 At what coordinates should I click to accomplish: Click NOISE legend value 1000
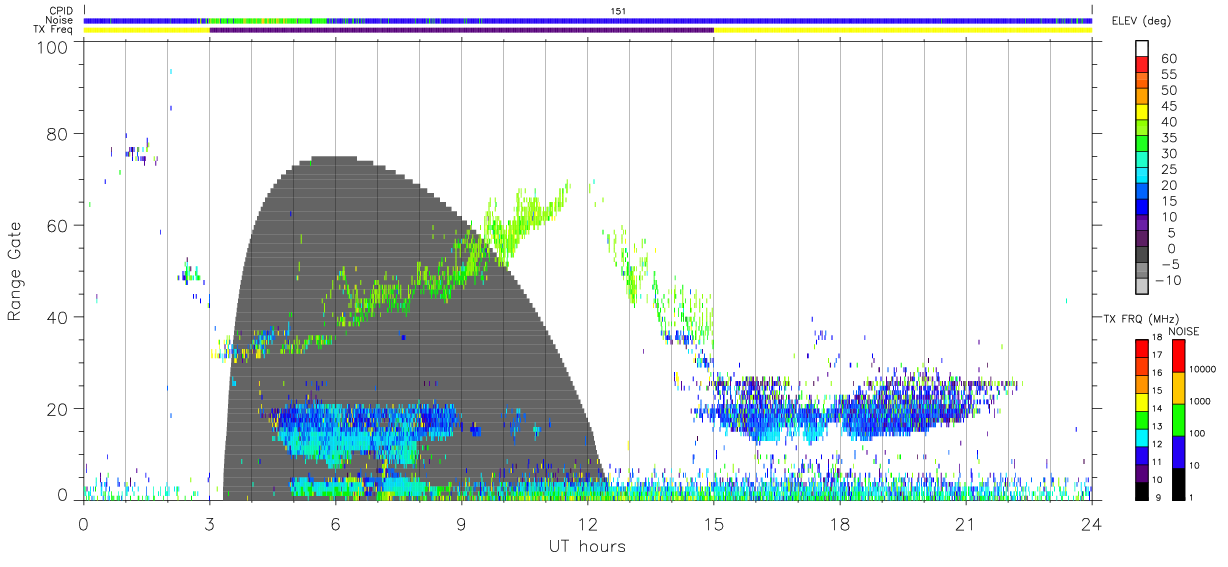point(1201,401)
